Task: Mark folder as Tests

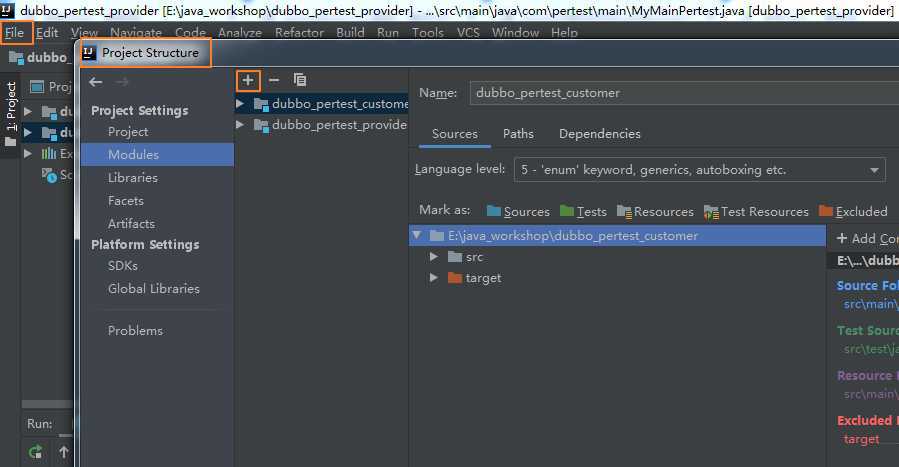Action: [583, 211]
